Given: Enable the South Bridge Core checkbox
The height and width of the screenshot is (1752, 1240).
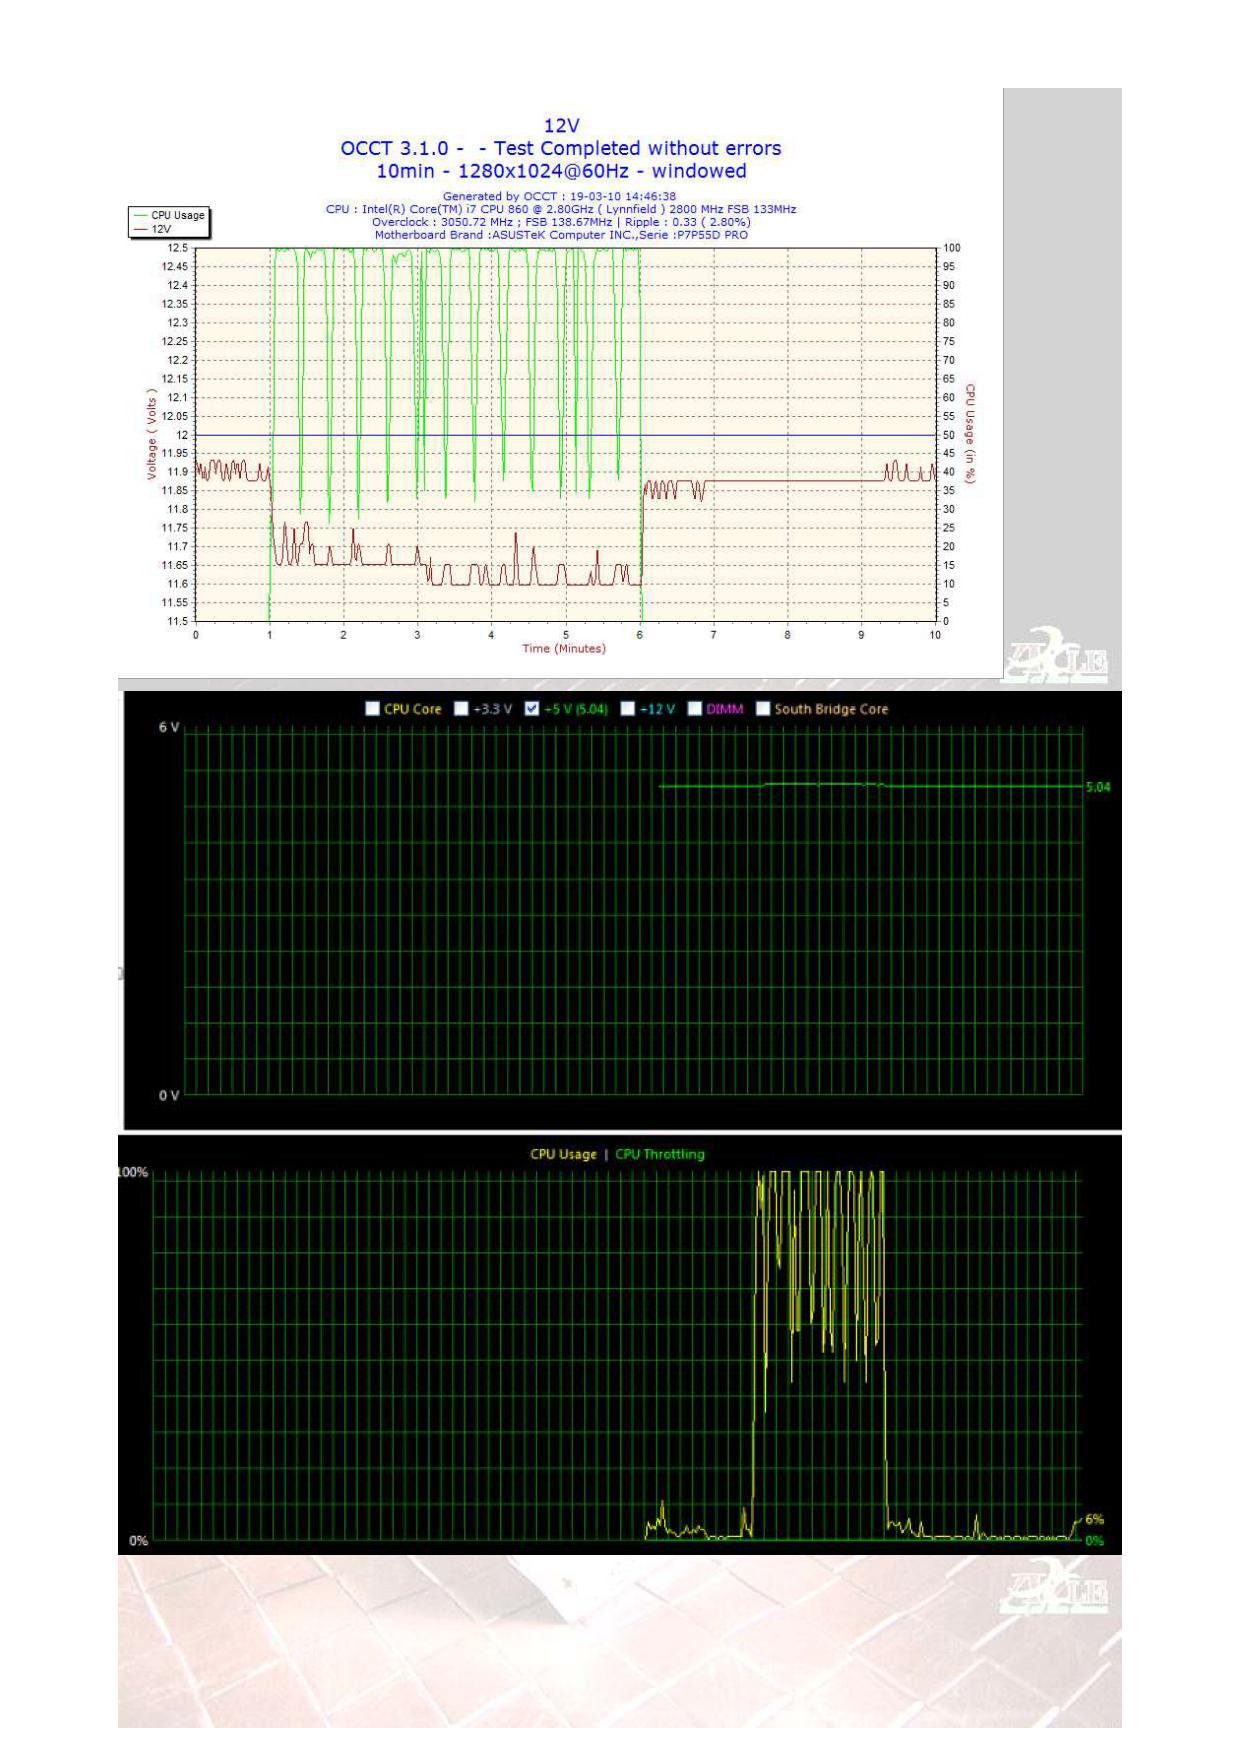Looking at the screenshot, I should point(763,709).
